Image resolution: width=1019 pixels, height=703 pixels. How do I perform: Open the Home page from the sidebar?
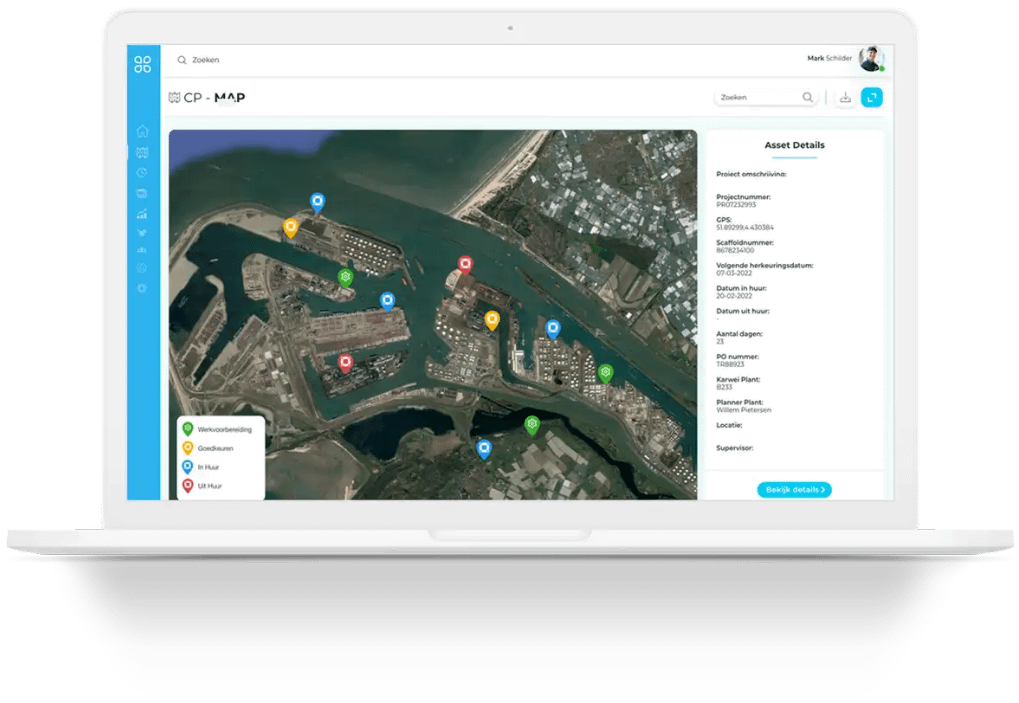click(x=142, y=130)
